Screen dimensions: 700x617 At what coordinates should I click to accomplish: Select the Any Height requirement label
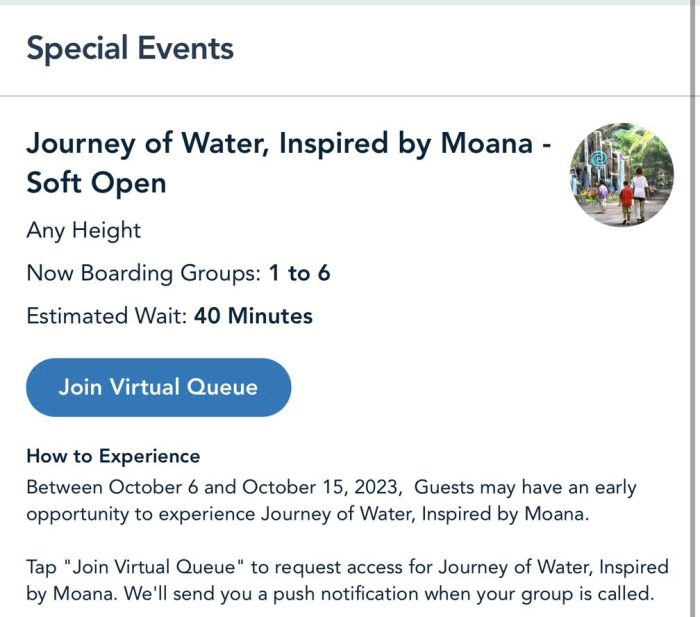coord(83,231)
